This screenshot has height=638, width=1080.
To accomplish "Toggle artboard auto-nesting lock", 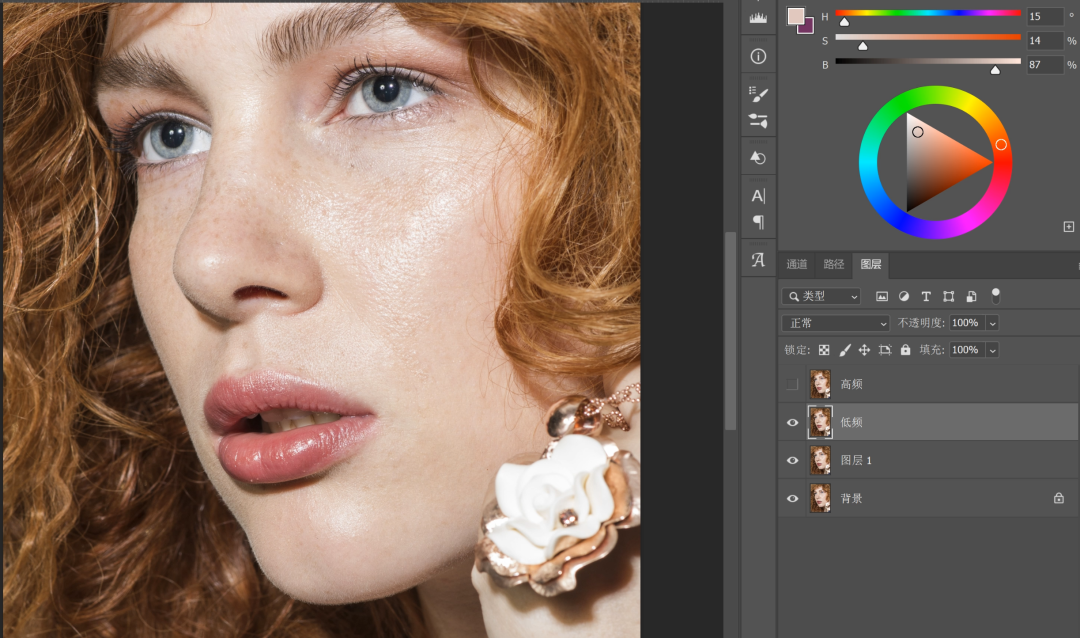I will (885, 350).
